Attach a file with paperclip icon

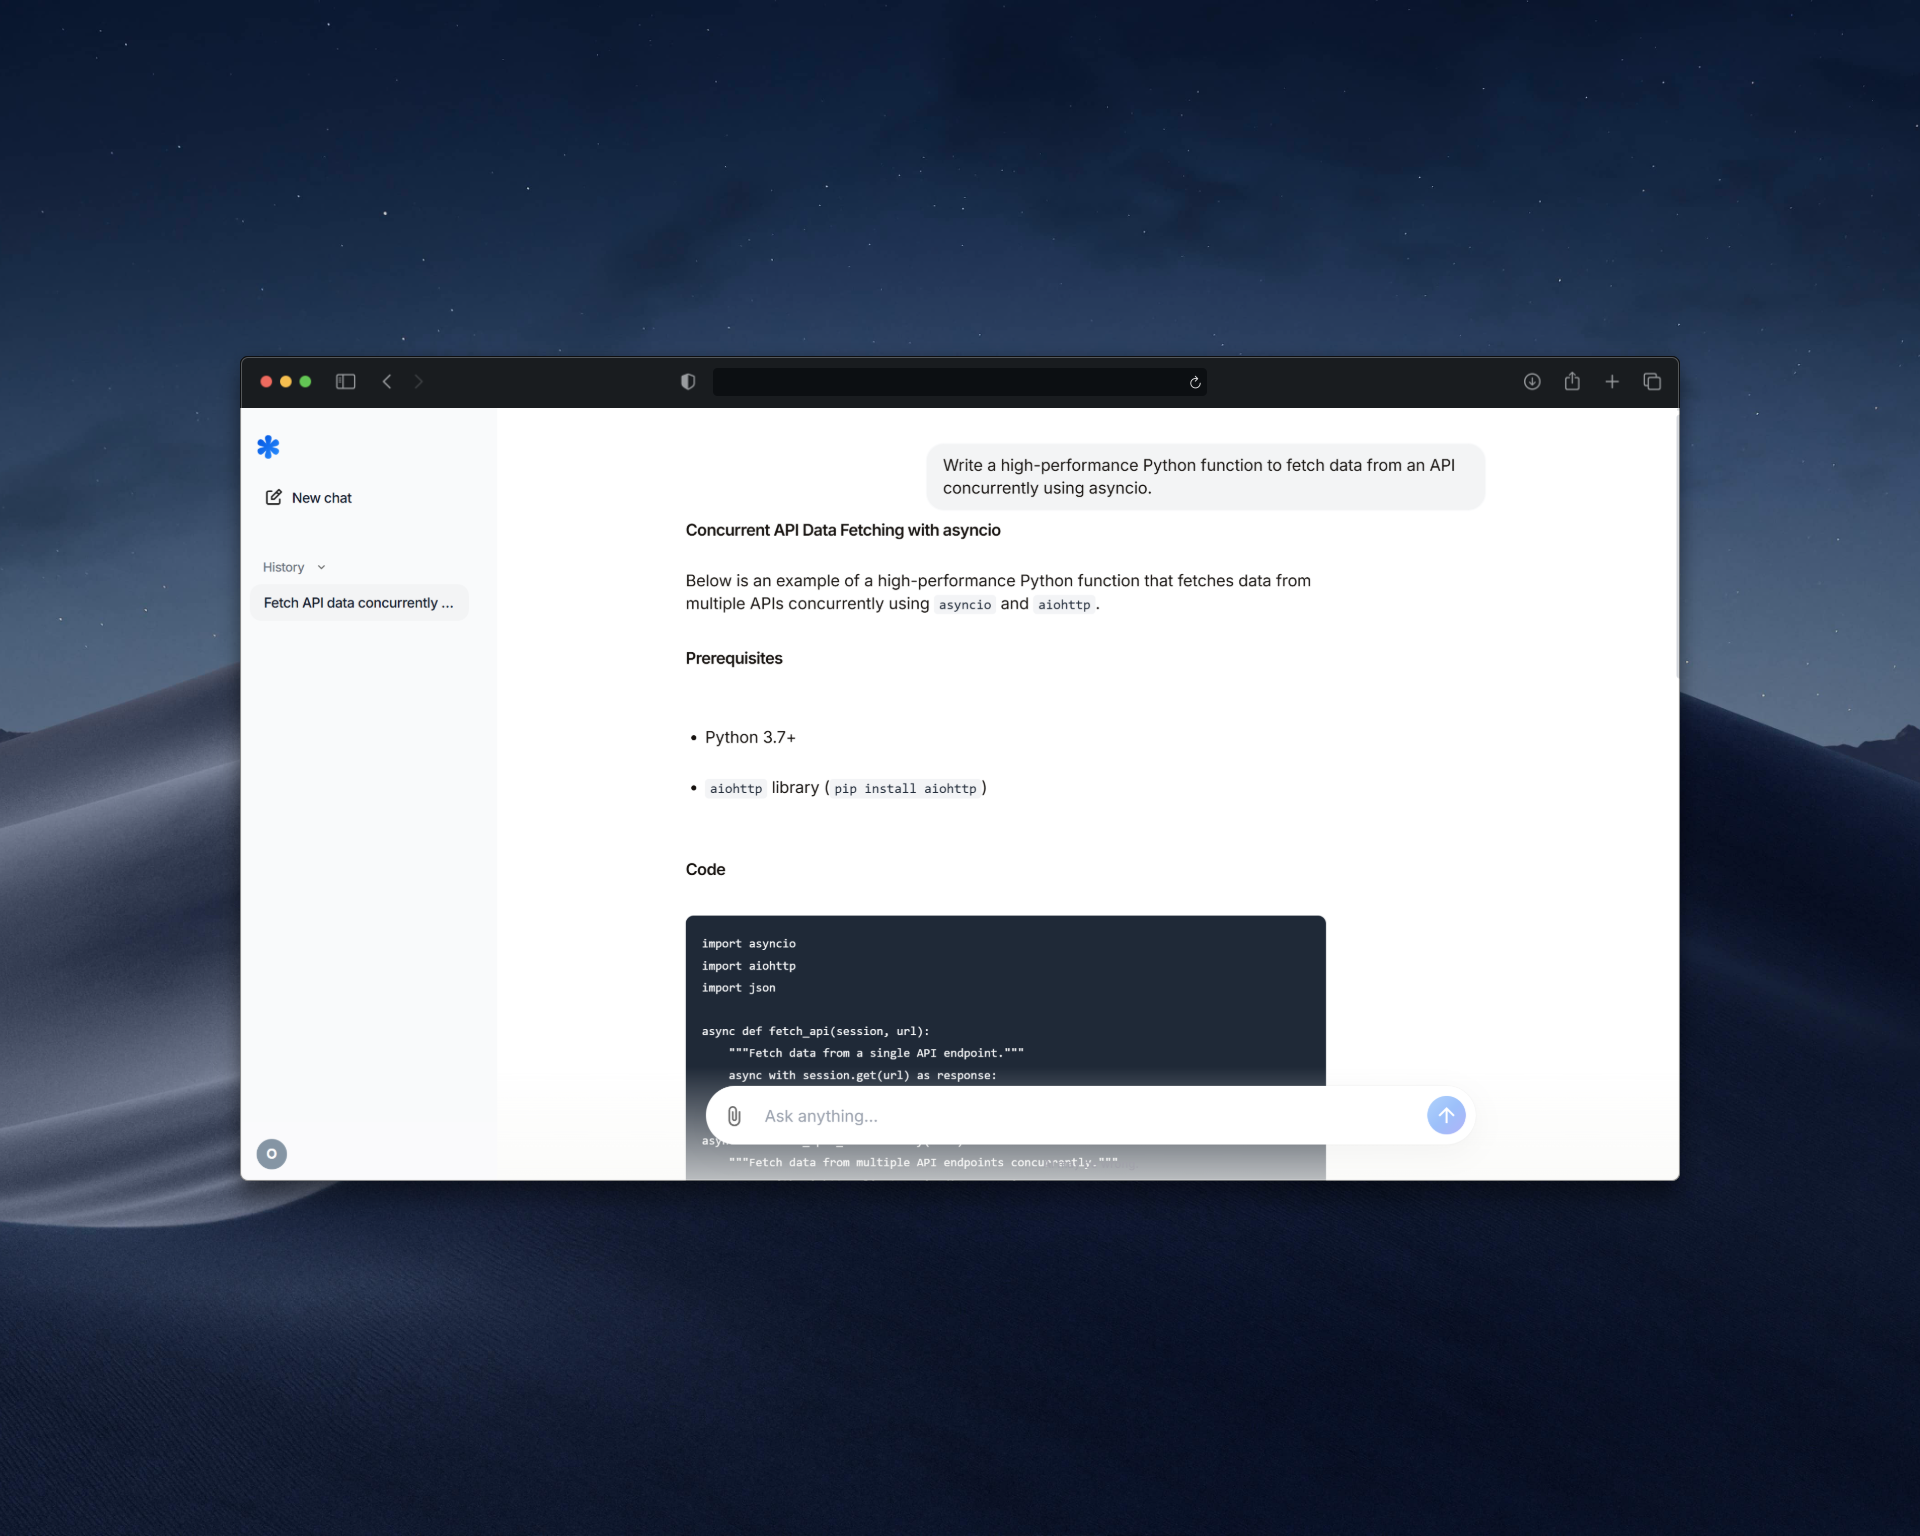coord(734,1116)
